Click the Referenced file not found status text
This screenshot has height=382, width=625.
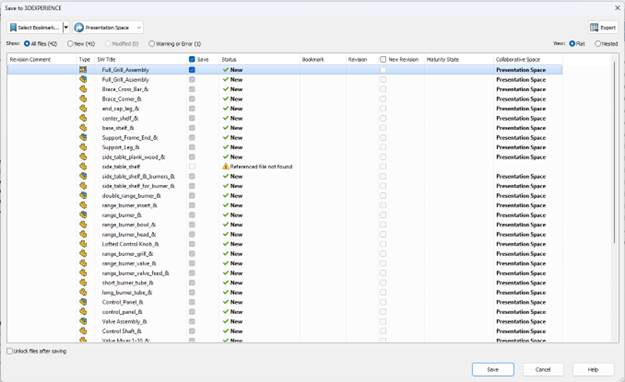click(261, 166)
